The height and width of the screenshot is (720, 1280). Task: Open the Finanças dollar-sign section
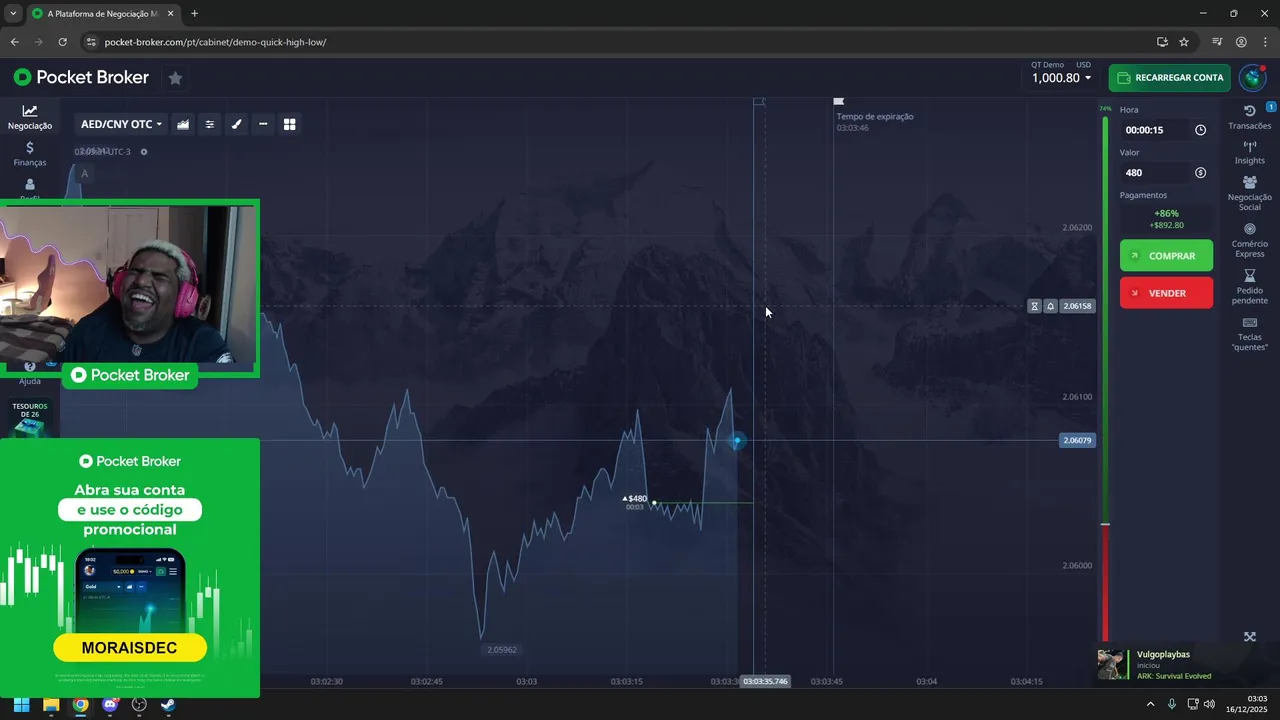click(x=30, y=154)
